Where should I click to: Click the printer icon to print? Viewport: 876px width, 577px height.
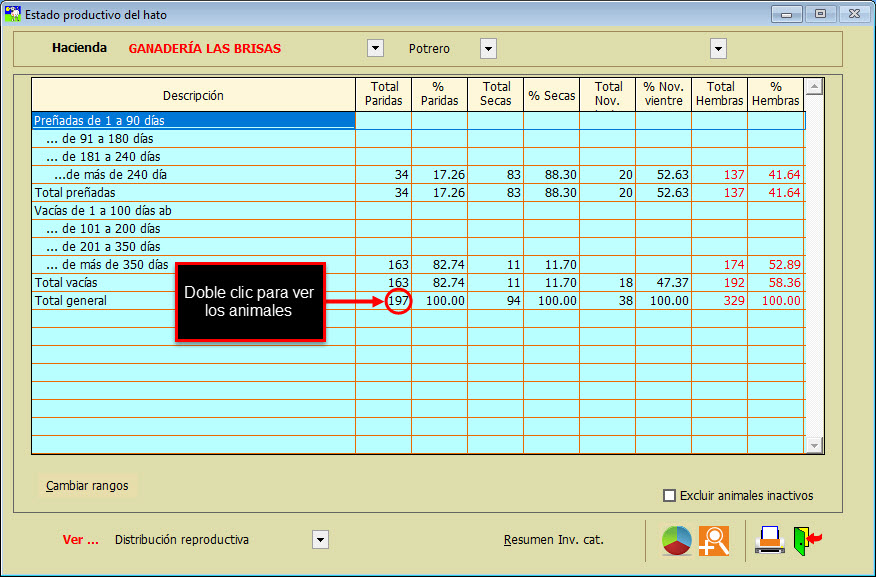point(769,540)
